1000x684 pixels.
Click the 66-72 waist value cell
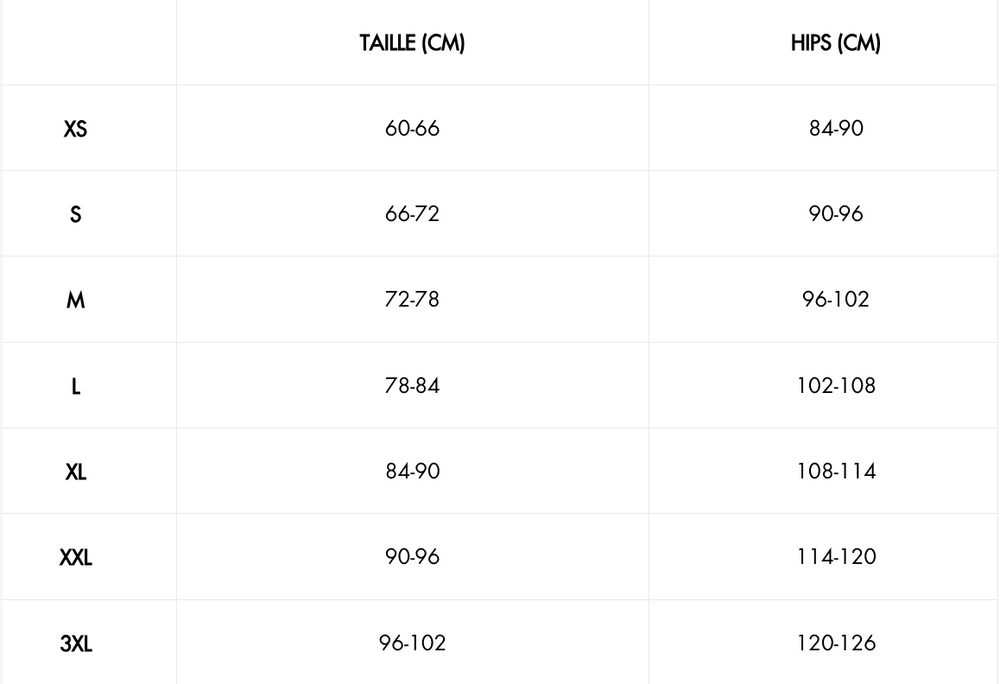(412, 214)
